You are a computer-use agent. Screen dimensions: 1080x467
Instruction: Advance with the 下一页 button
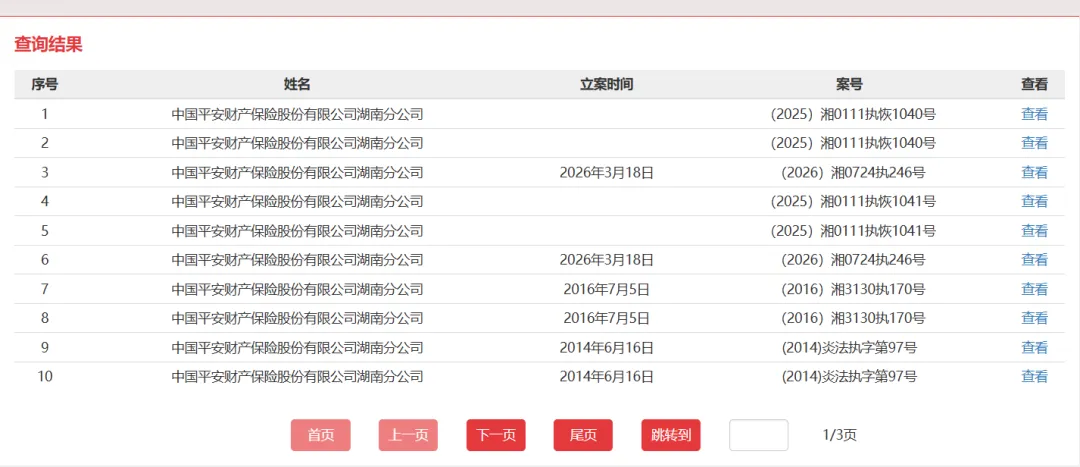click(496, 435)
